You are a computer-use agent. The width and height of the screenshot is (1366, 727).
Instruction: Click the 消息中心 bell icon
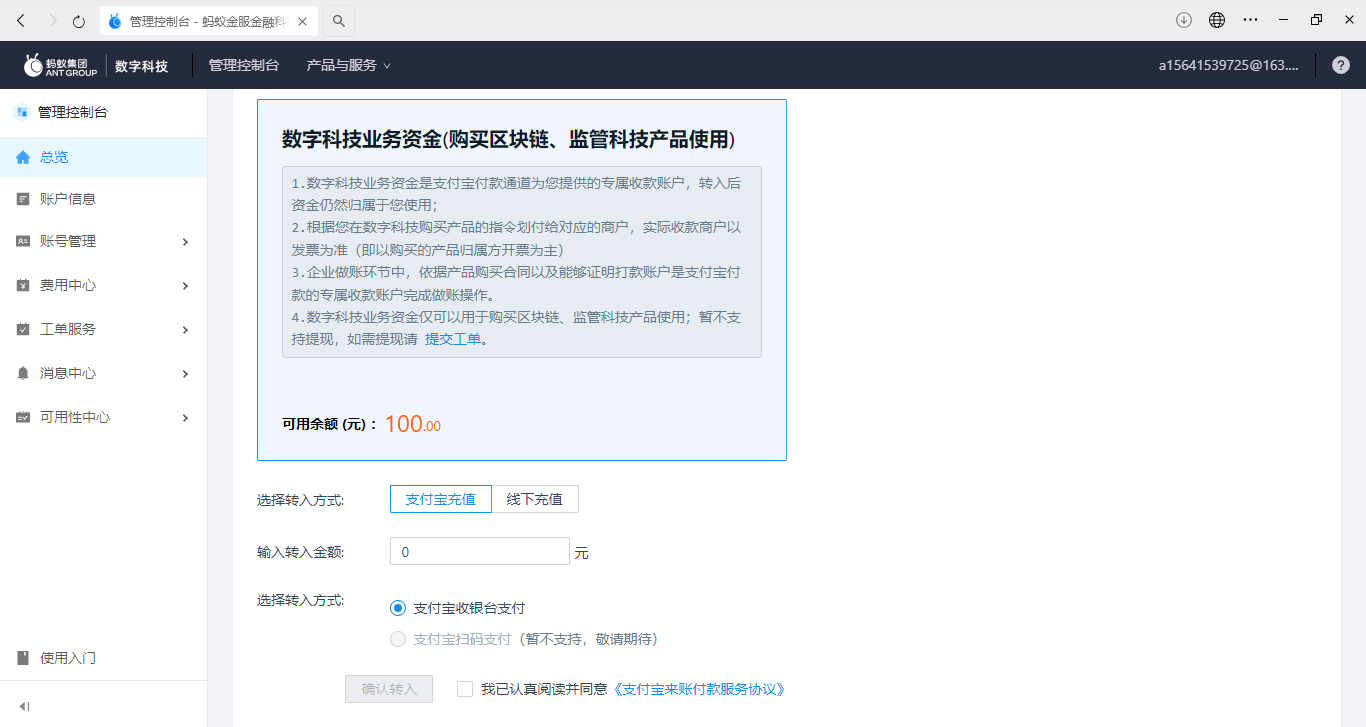[x=23, y=373]
